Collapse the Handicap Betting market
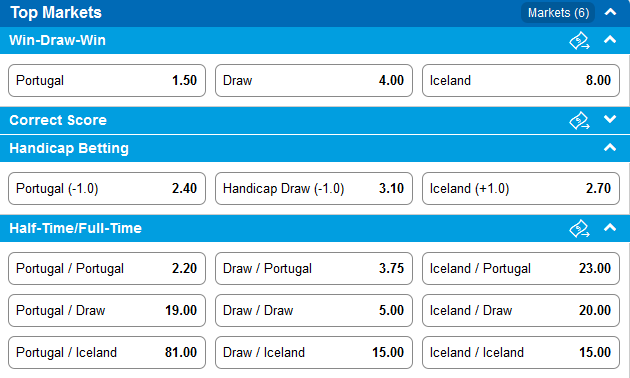Screen dimensions: 630x378 point(610,148)
